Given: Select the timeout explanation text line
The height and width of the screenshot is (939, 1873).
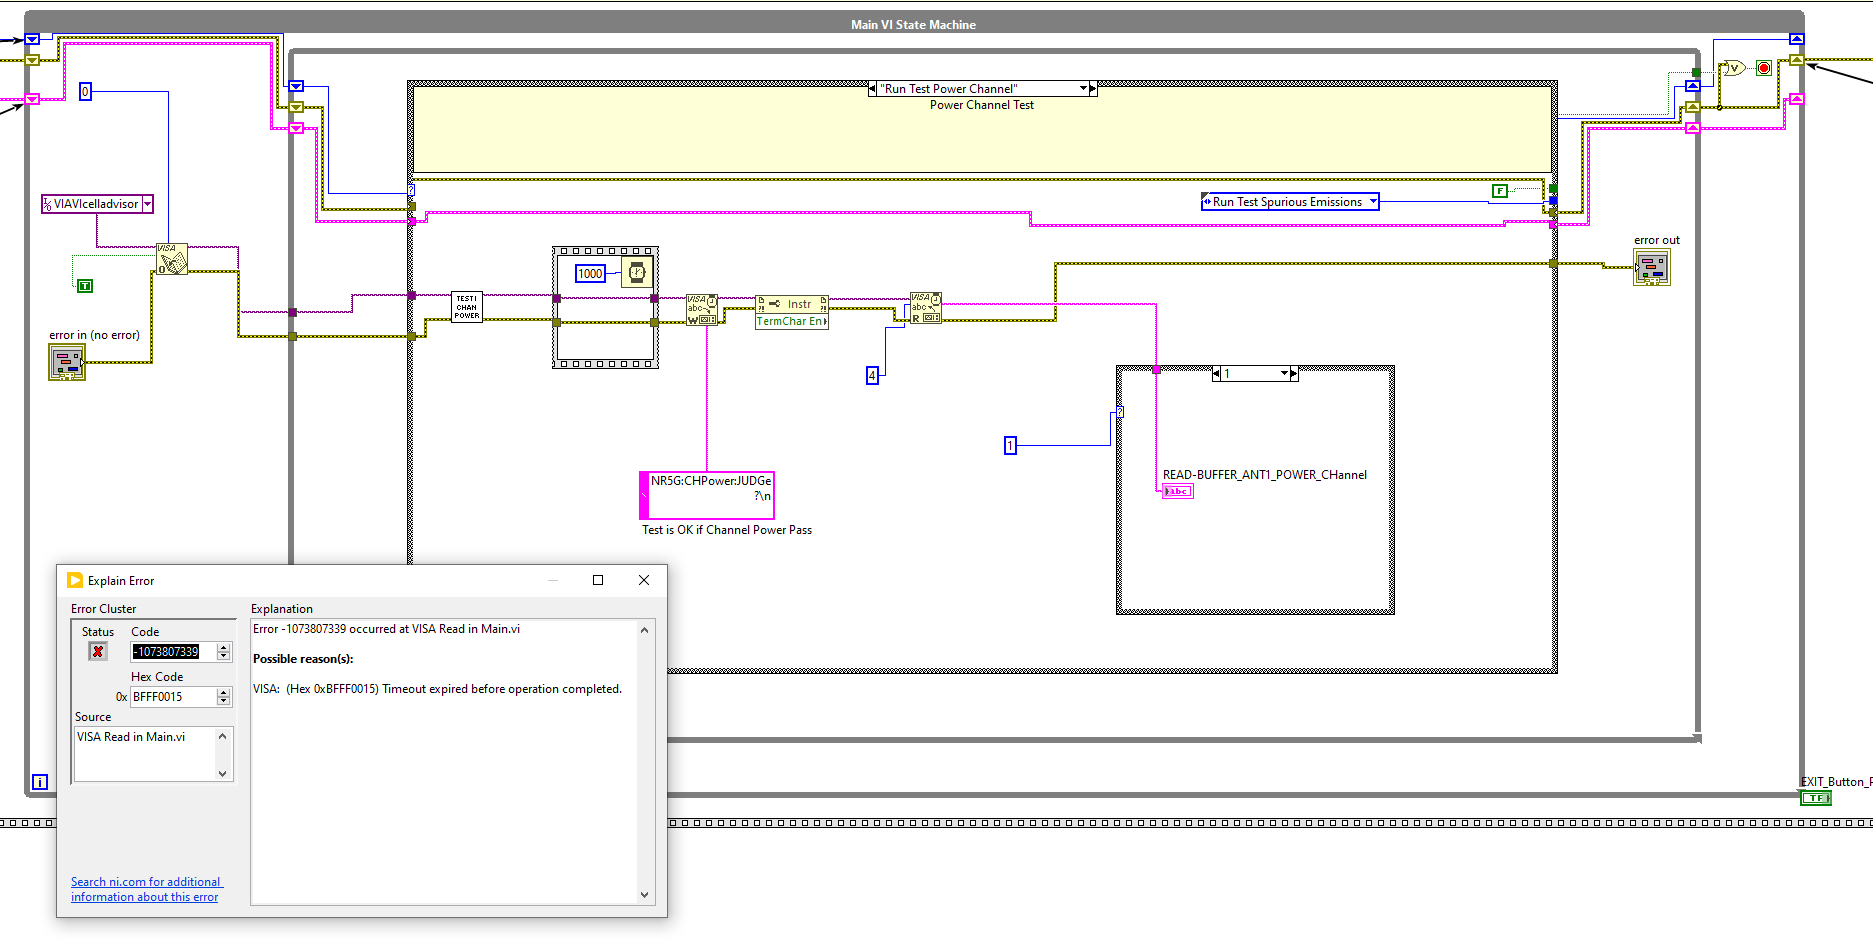Looking at the screenshot, I should pyautogui.click(x=437, y=689).
